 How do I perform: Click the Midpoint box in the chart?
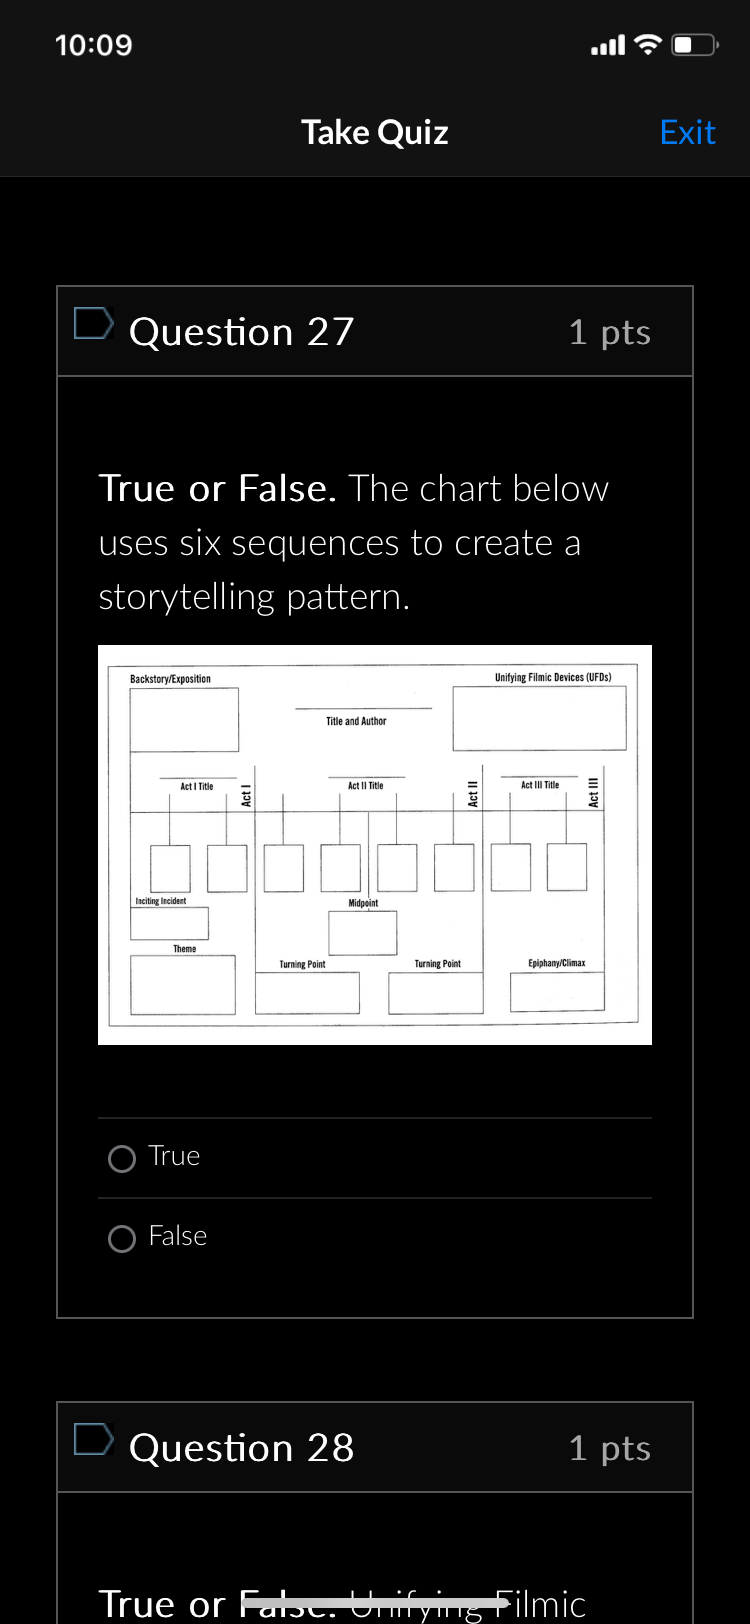362,932
